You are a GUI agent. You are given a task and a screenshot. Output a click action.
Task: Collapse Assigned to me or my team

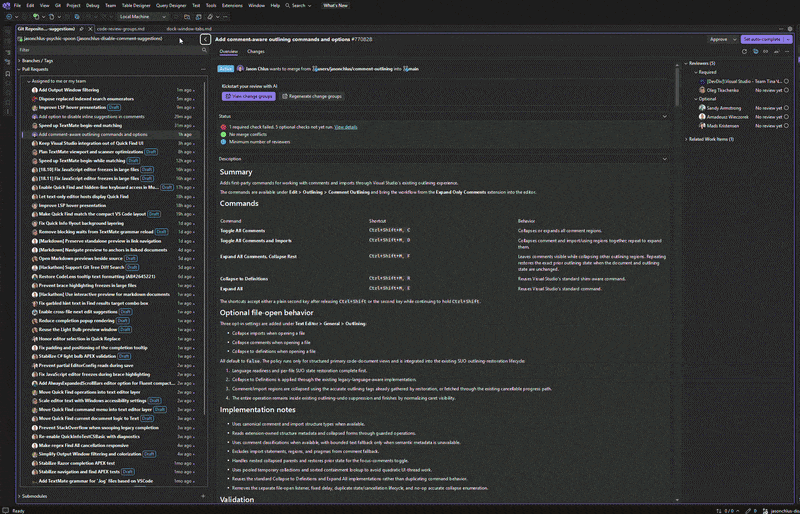click(29, 81)
